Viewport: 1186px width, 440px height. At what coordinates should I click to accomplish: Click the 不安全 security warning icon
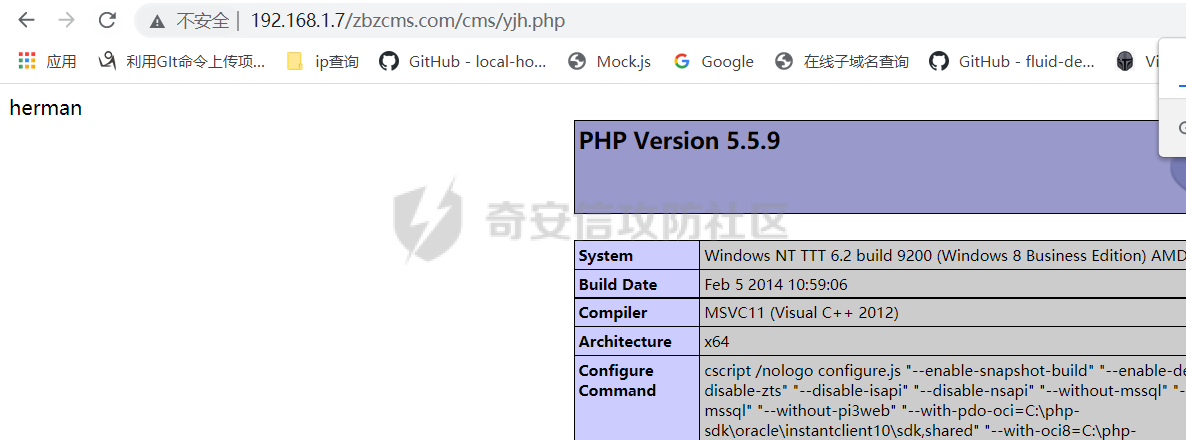[156, 21]
